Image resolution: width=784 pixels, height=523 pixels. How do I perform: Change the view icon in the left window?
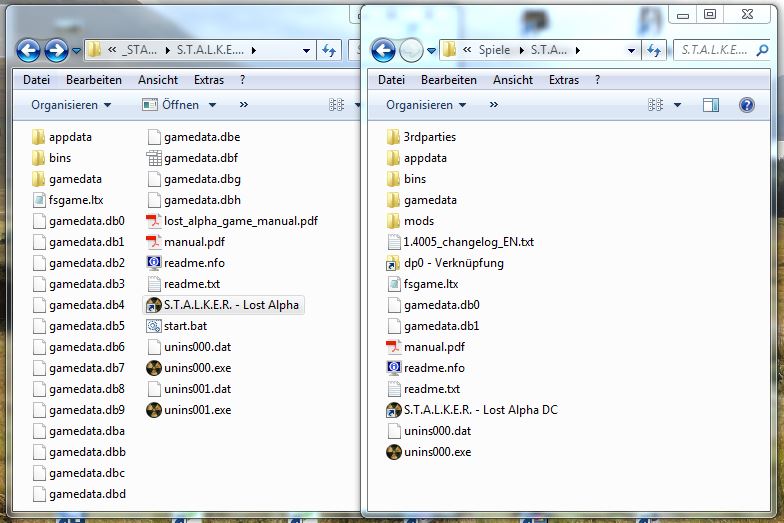pyautogui.click(x=336, y=105)
